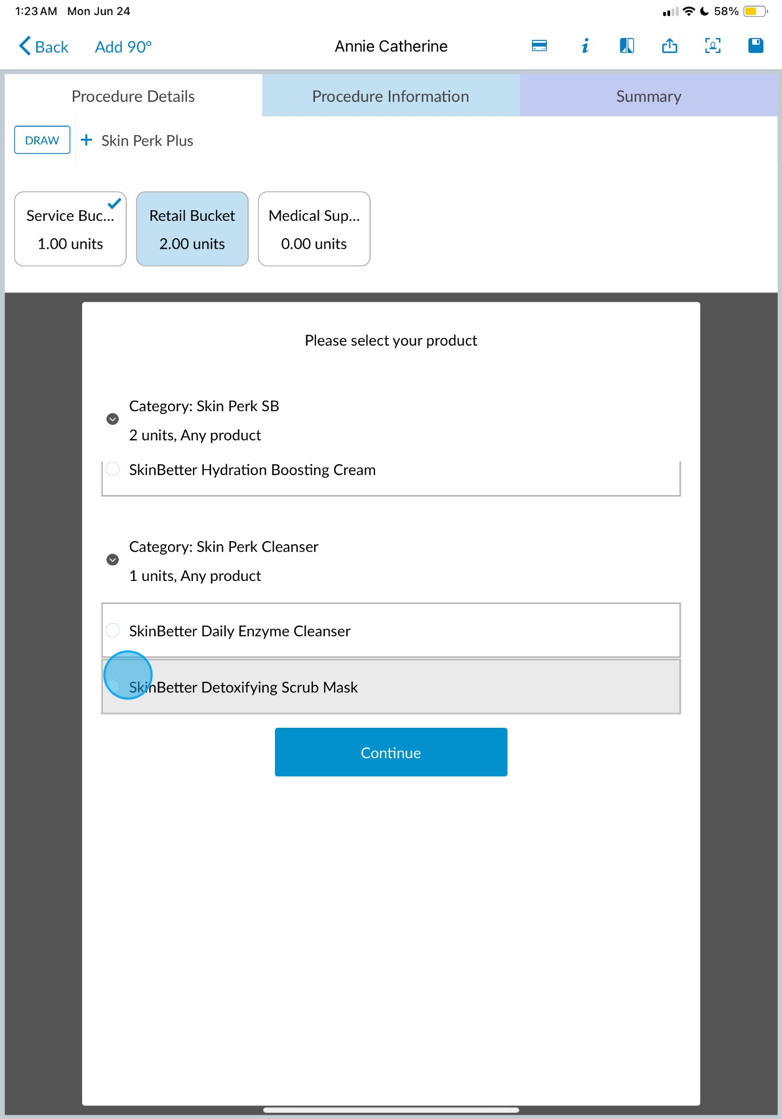The height and width of the screenshot is (1119, 782).
Task: Tap the battery indicator in status bar
Action: click(x=755, y=11)
